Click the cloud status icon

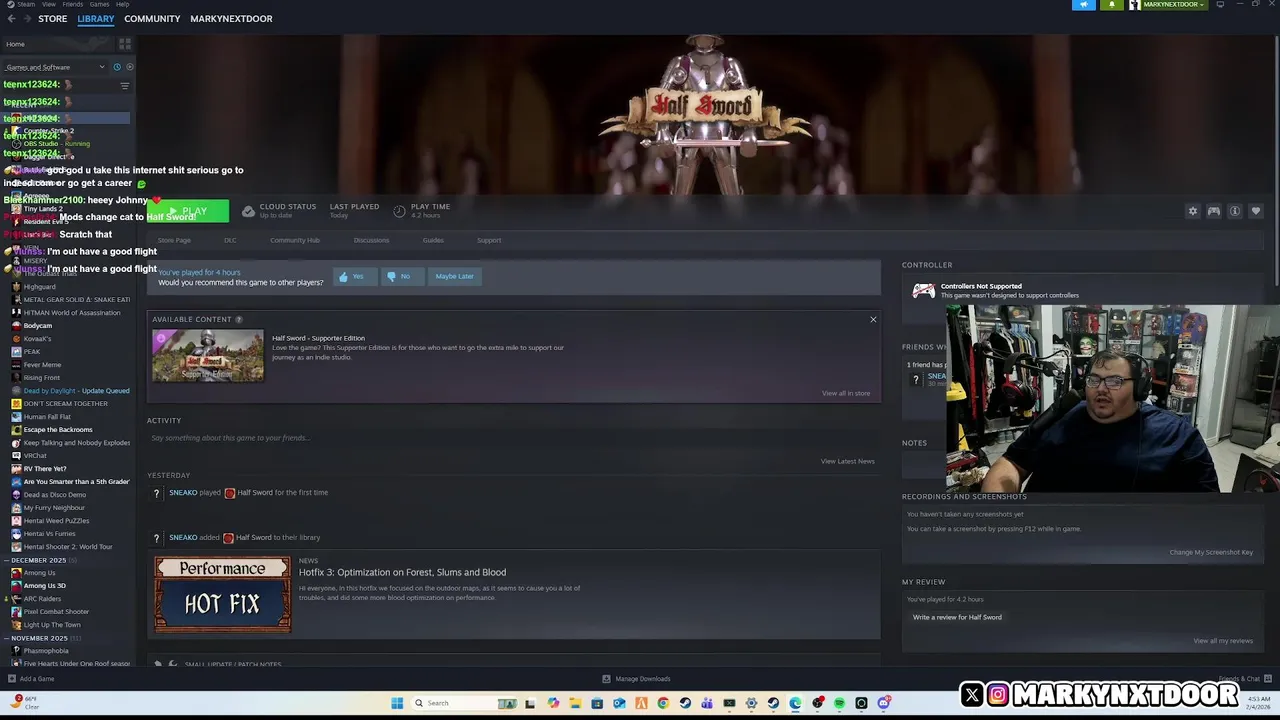point(248,211)
